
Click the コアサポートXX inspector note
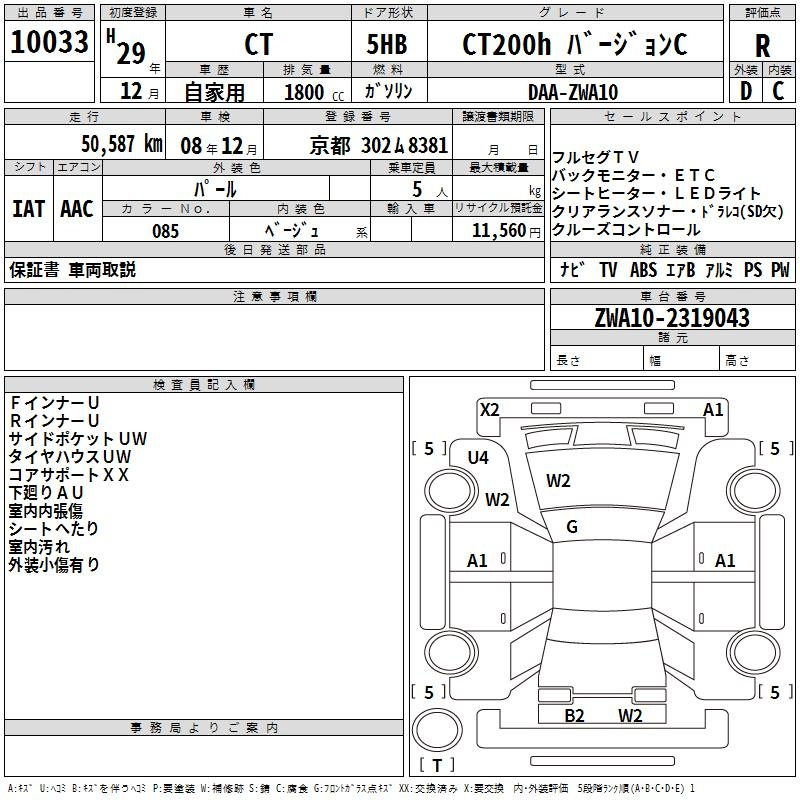70,475
